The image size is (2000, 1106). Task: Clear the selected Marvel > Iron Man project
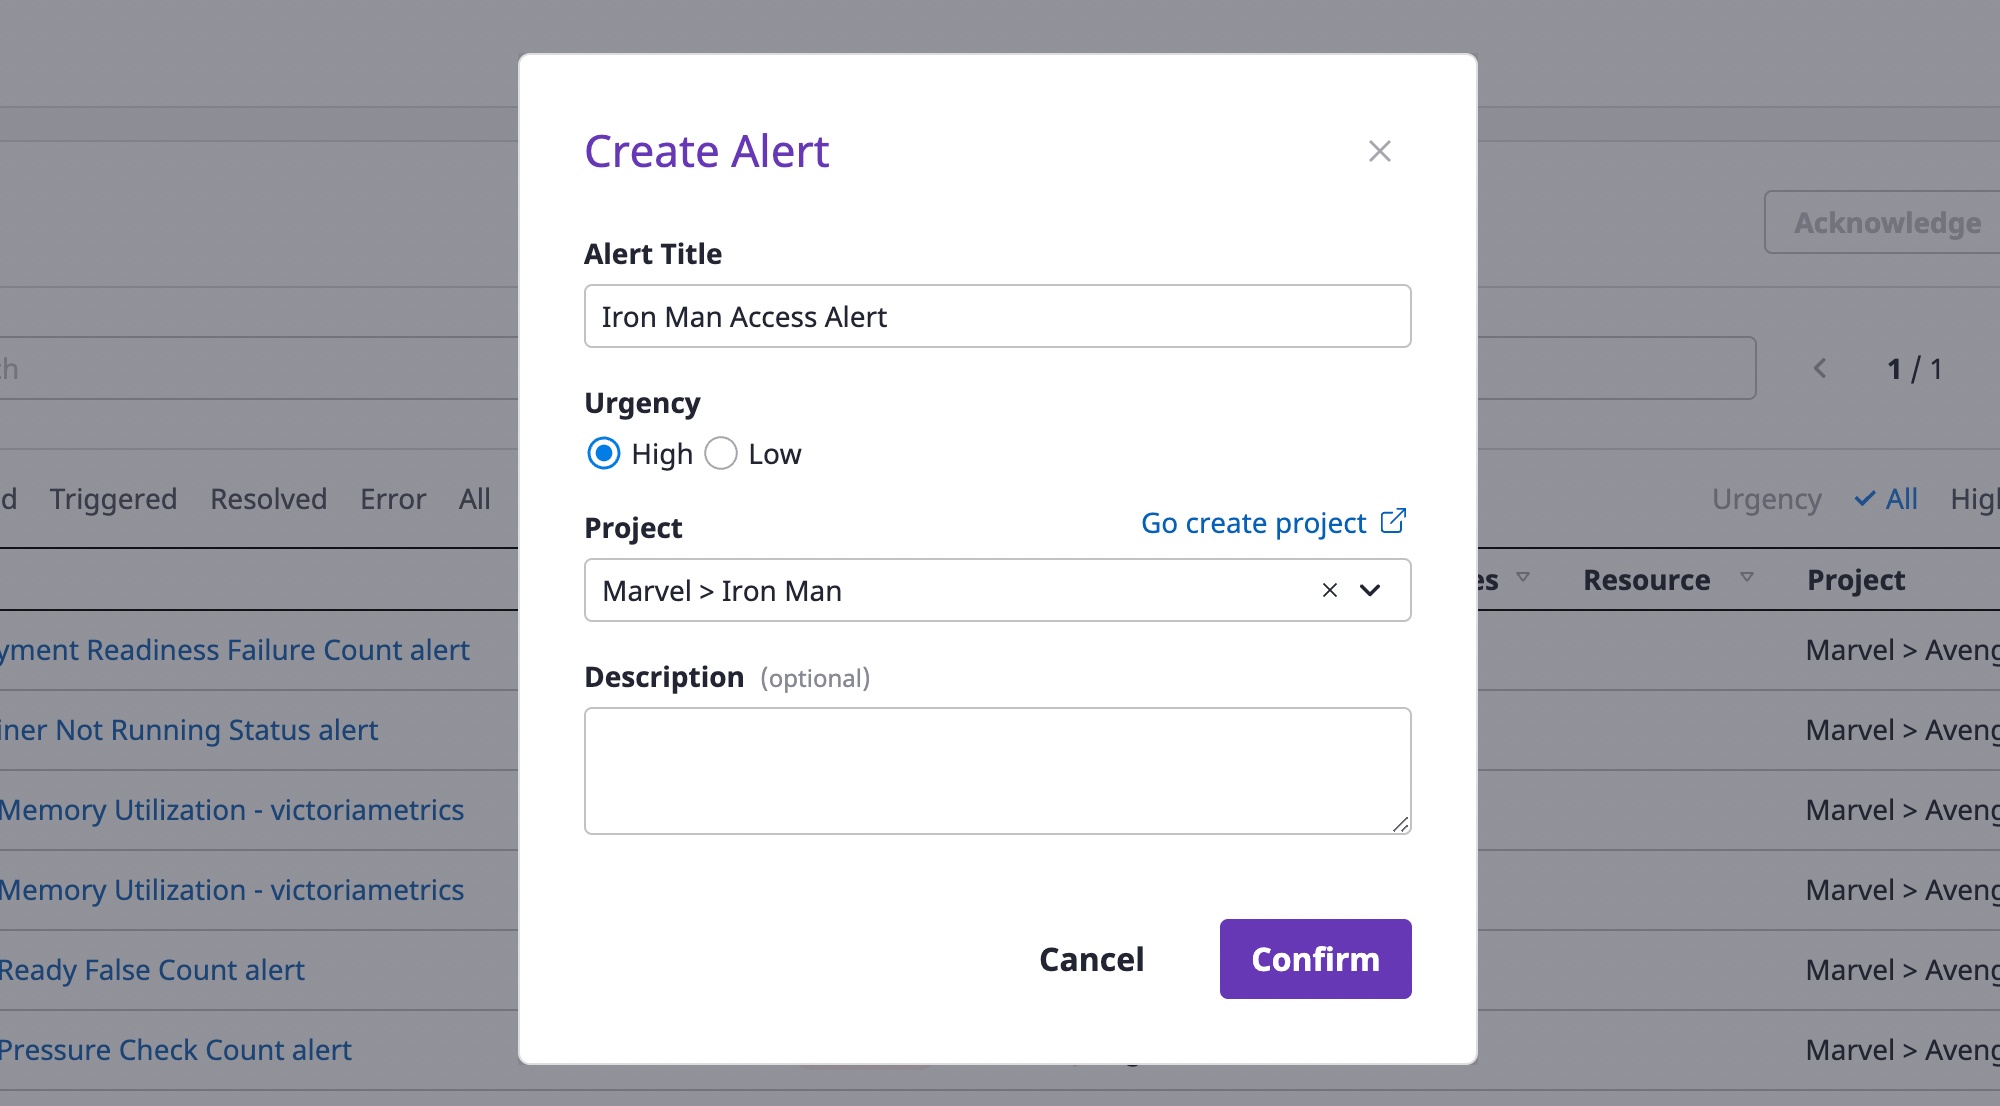click(1330, 590)
